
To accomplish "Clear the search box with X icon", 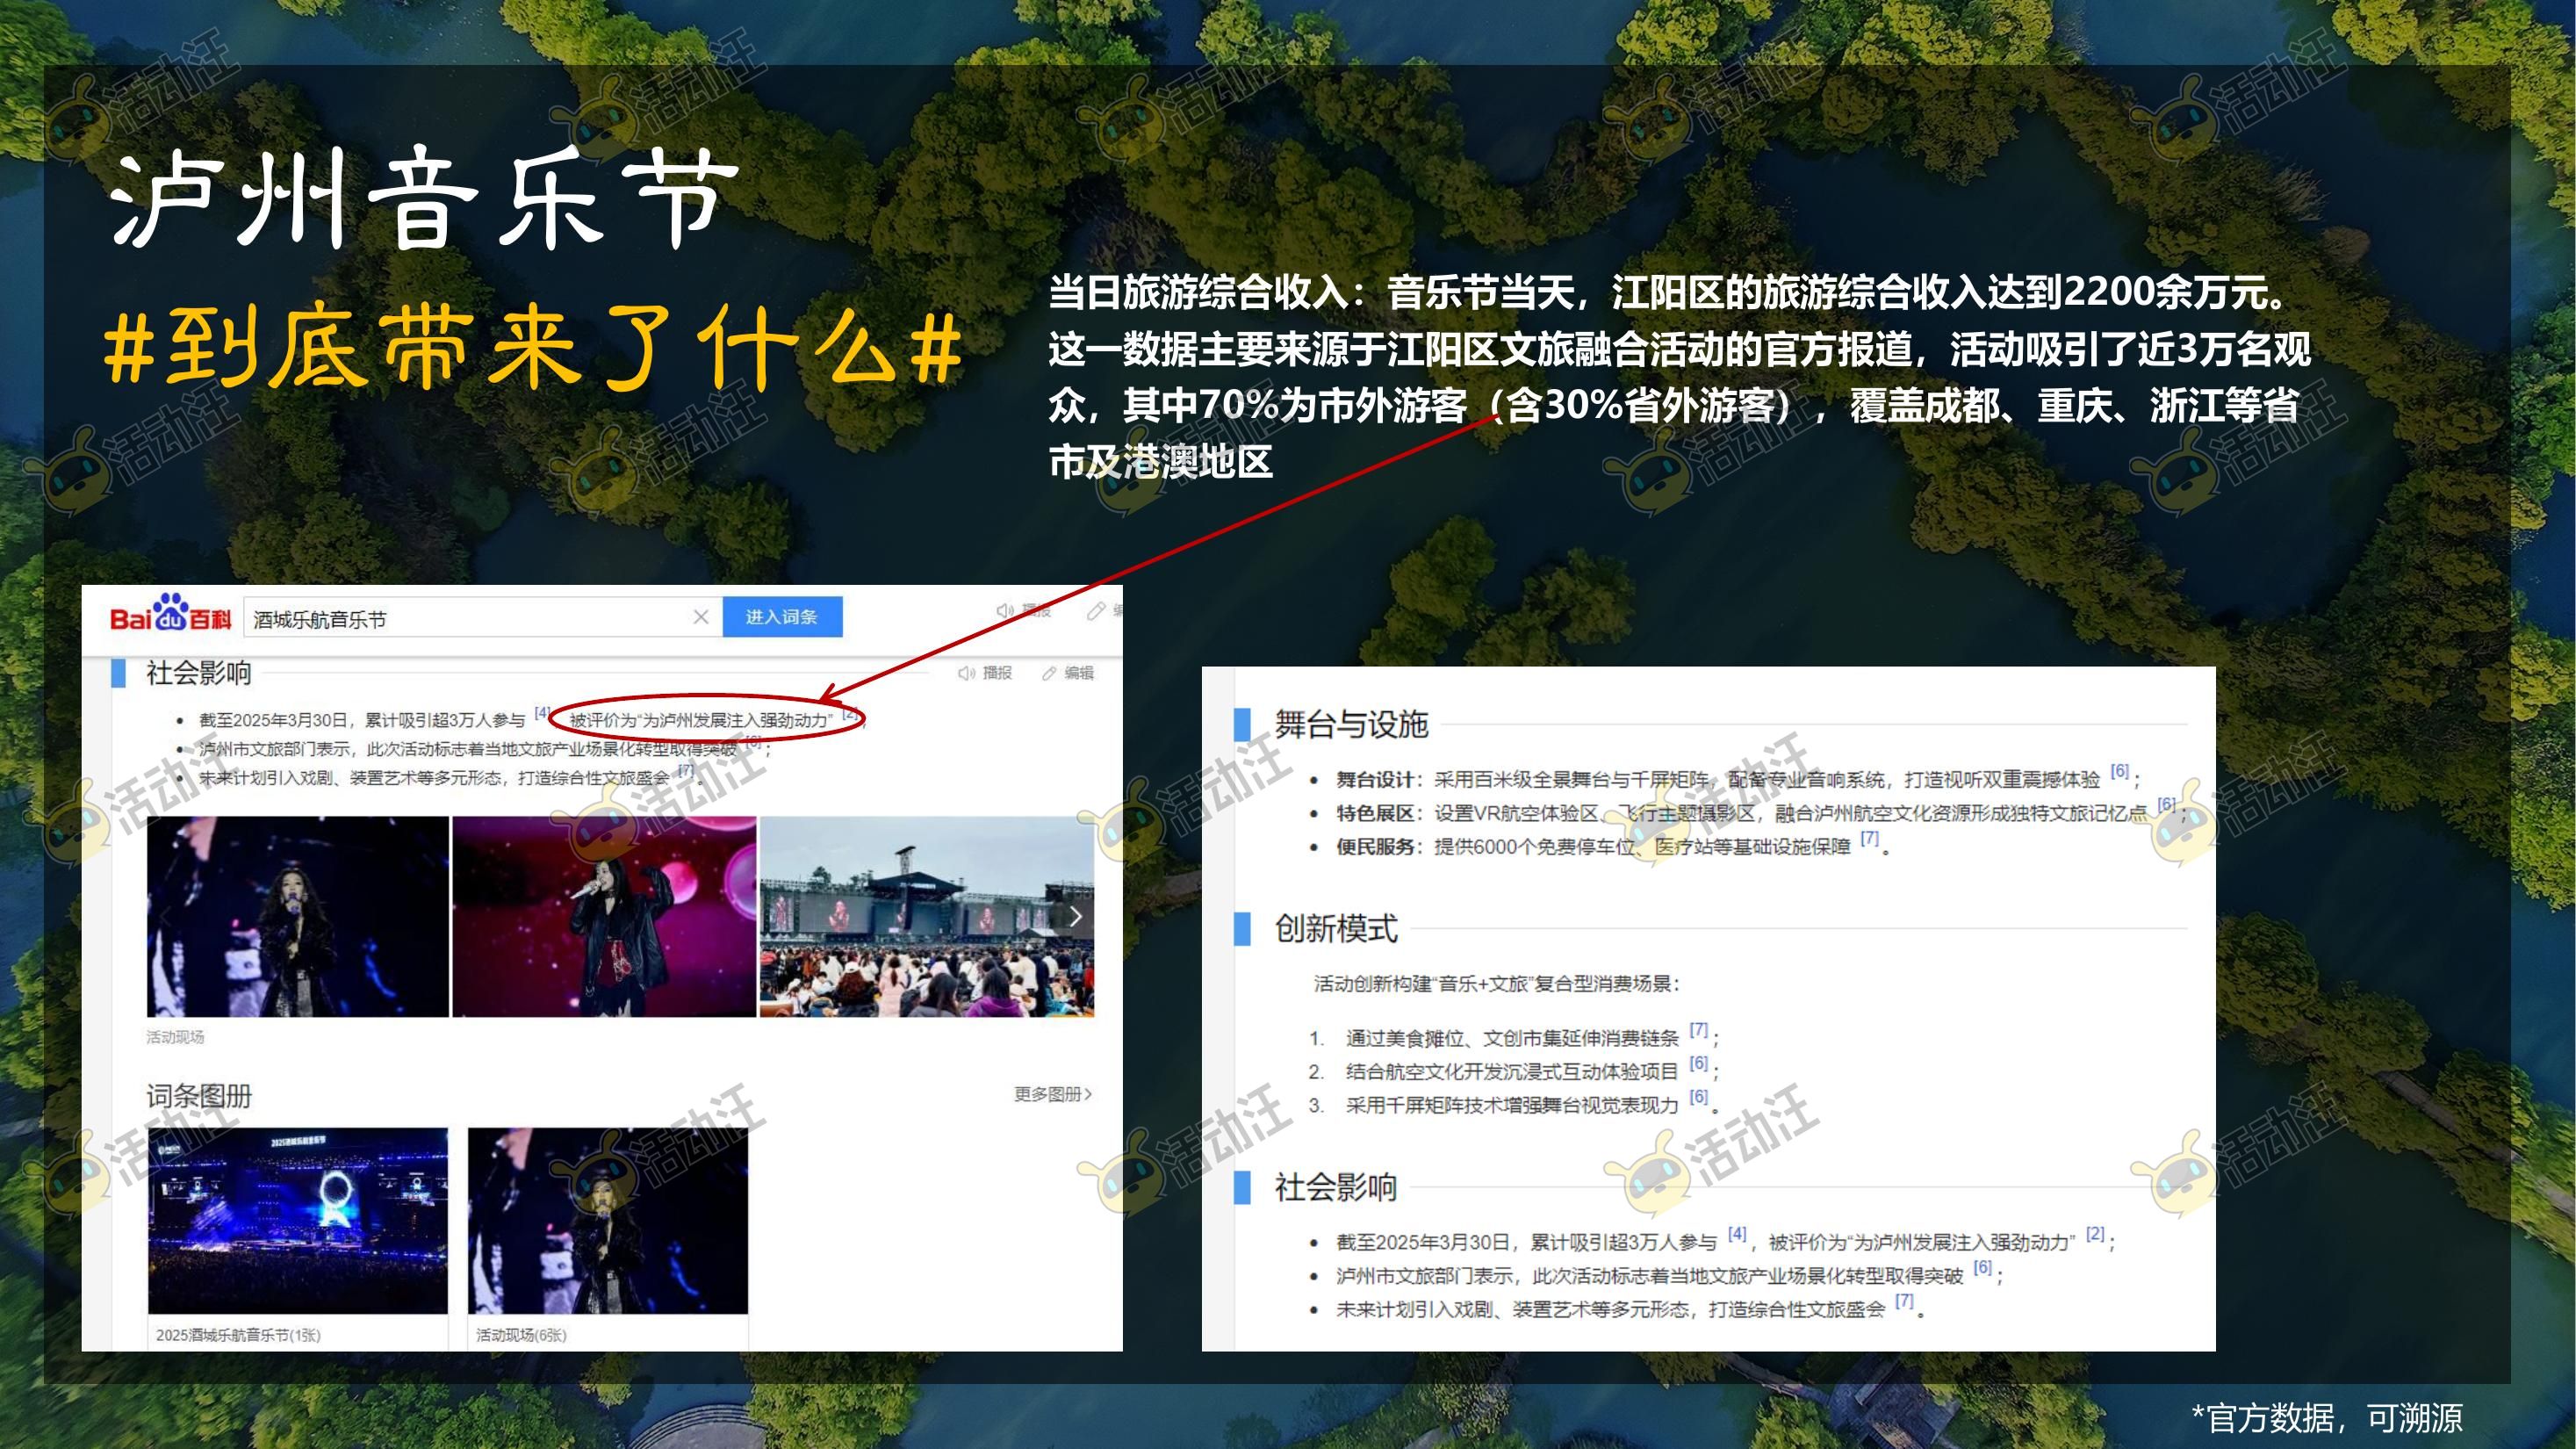I will tap(701, 617).
